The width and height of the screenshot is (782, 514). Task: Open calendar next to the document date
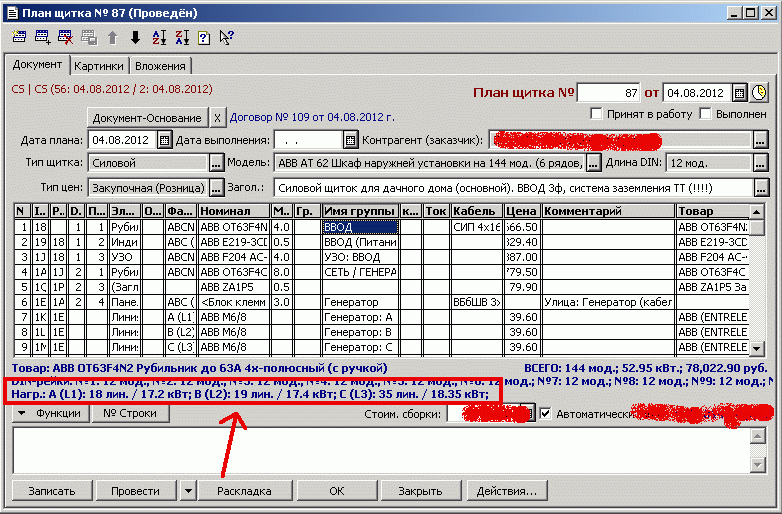pyautogui.click(x=740, y=93)
